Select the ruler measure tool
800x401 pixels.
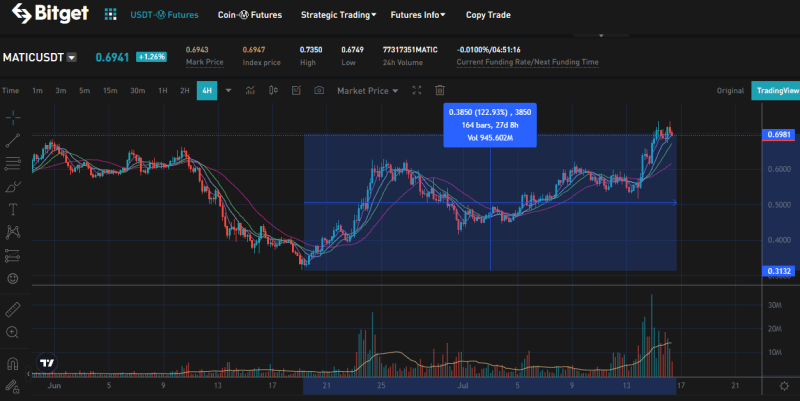pos(13,310)
